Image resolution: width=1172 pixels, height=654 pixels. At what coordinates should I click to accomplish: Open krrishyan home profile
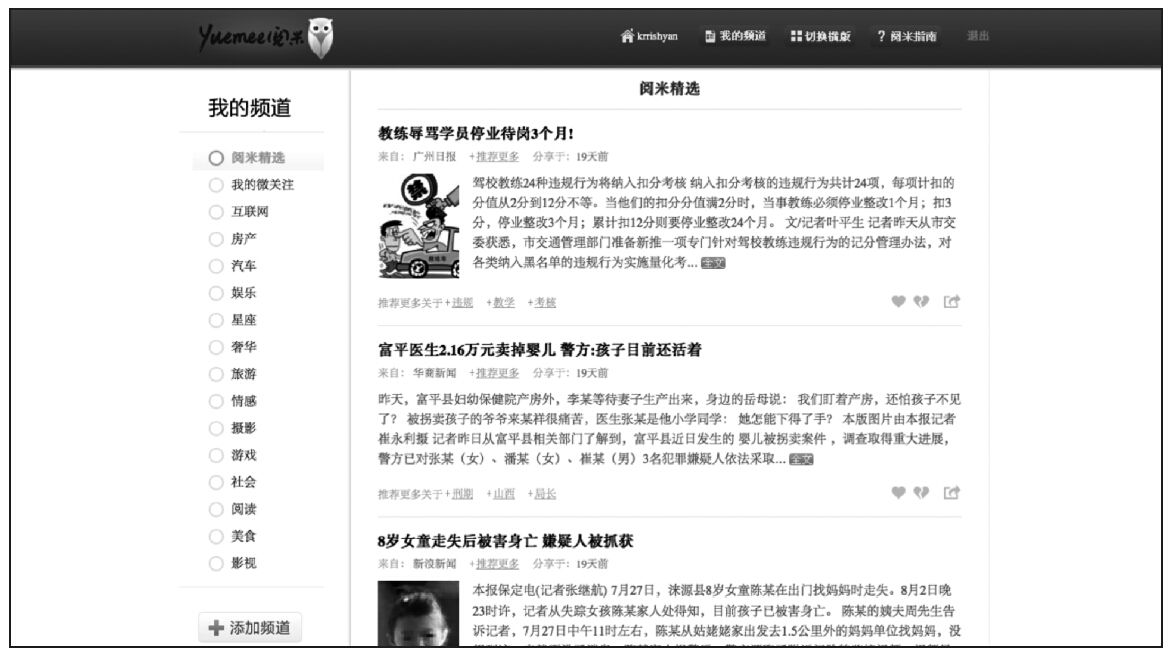649,36
